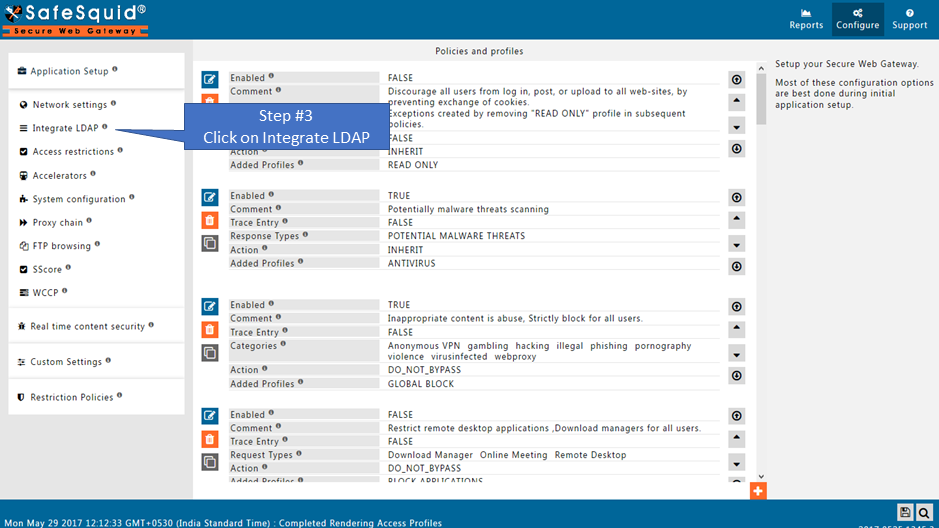Screen dimensions: 939x528
Task: Open the Support tab
Action: click(x=909, y=19)
